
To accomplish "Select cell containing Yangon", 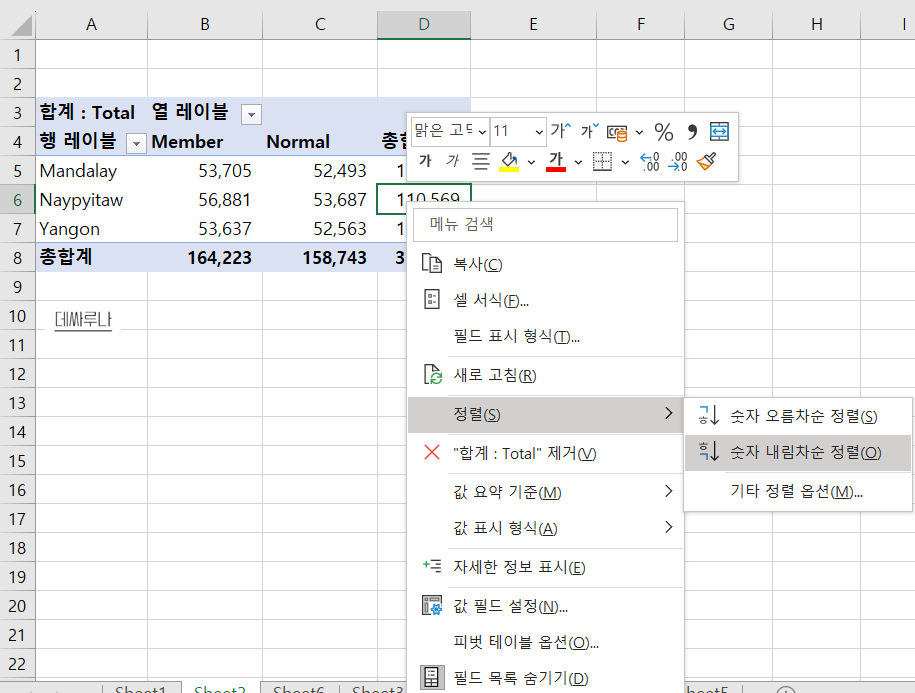I will pos(91,229).
